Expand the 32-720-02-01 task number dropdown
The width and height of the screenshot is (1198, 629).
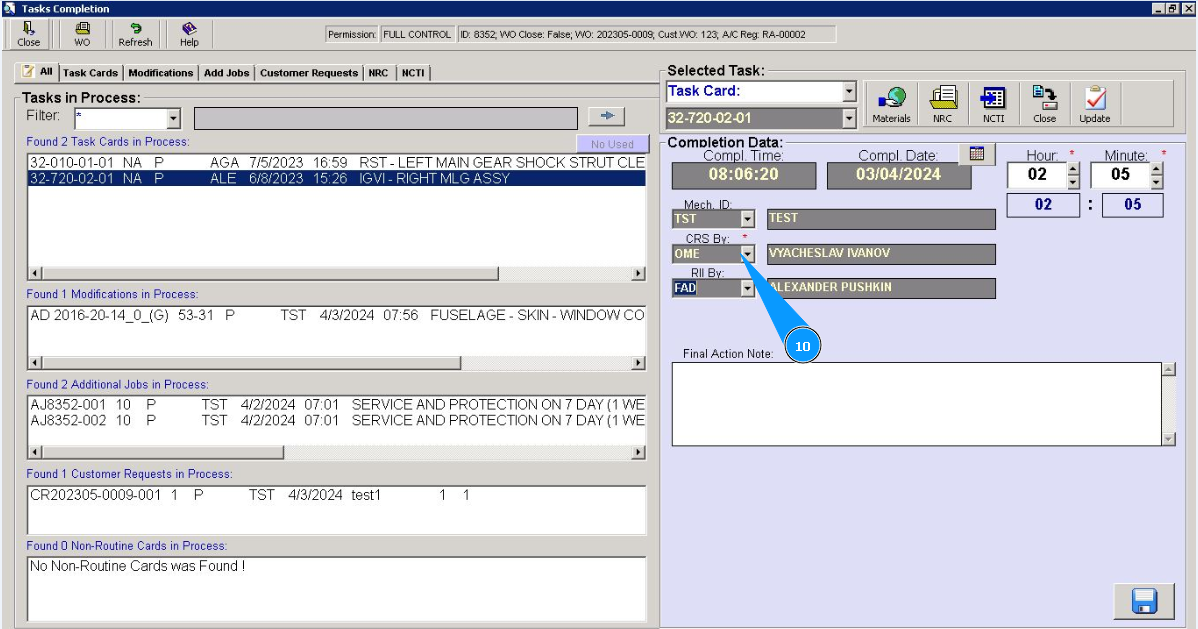pyautogui.click(x=849, y=118)
